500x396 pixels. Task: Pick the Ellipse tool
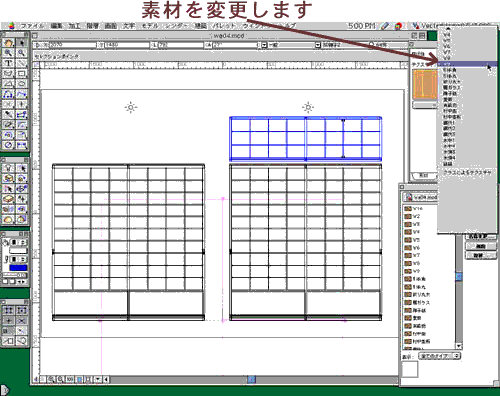(x=21, y=84)
